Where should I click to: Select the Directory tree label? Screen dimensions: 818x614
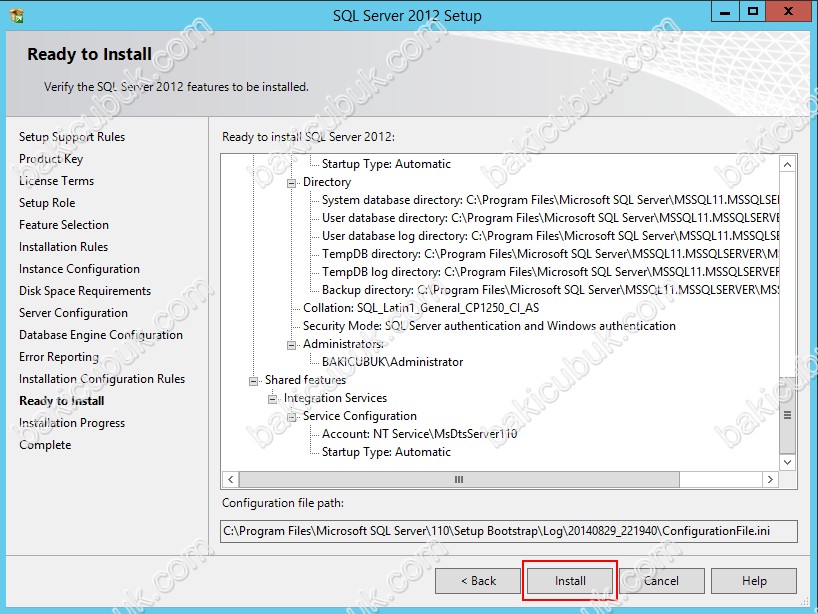(327, 182)
